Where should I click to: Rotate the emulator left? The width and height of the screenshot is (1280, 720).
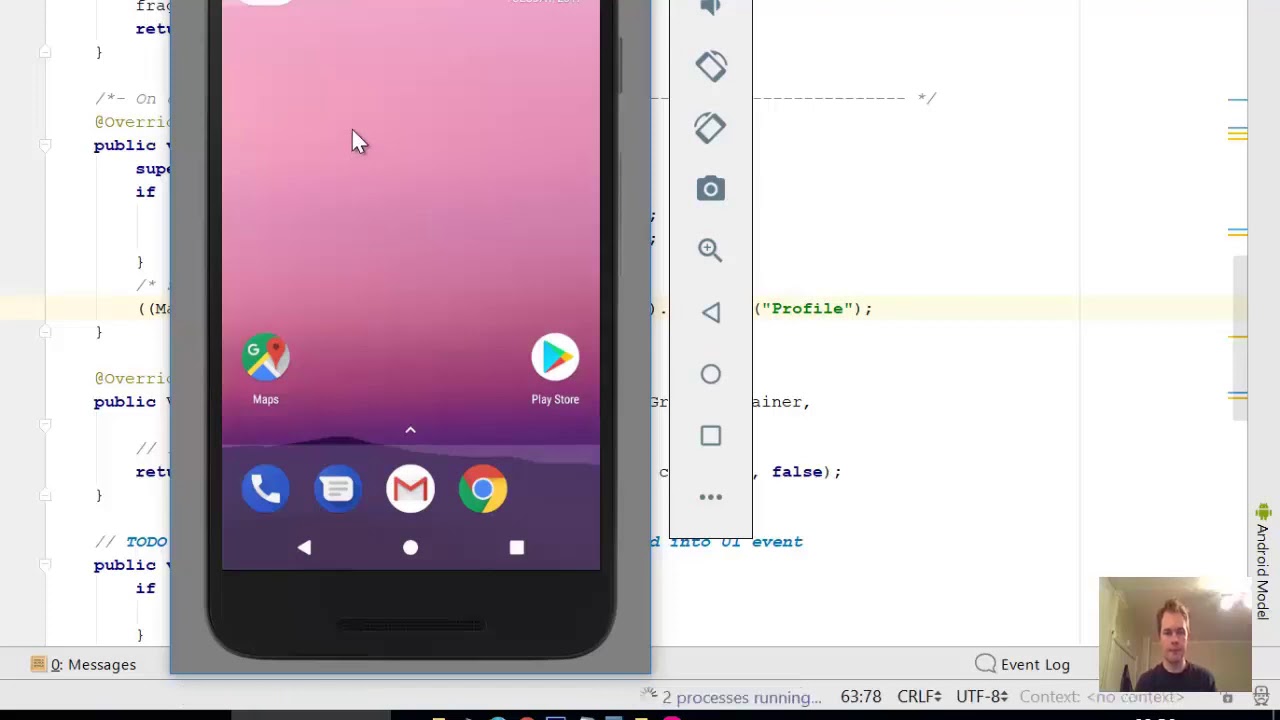711,67
